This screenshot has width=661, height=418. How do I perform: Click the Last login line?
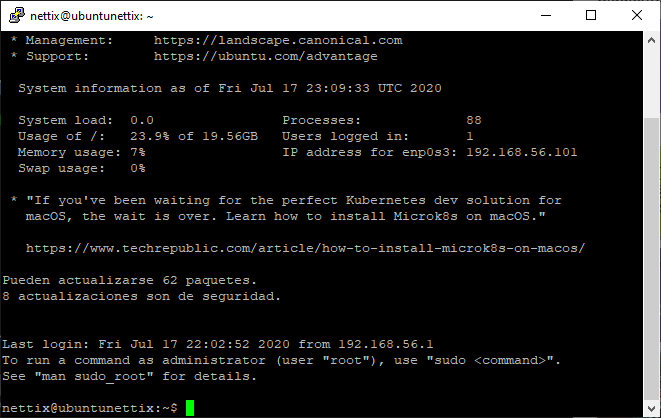coord(218,344)
